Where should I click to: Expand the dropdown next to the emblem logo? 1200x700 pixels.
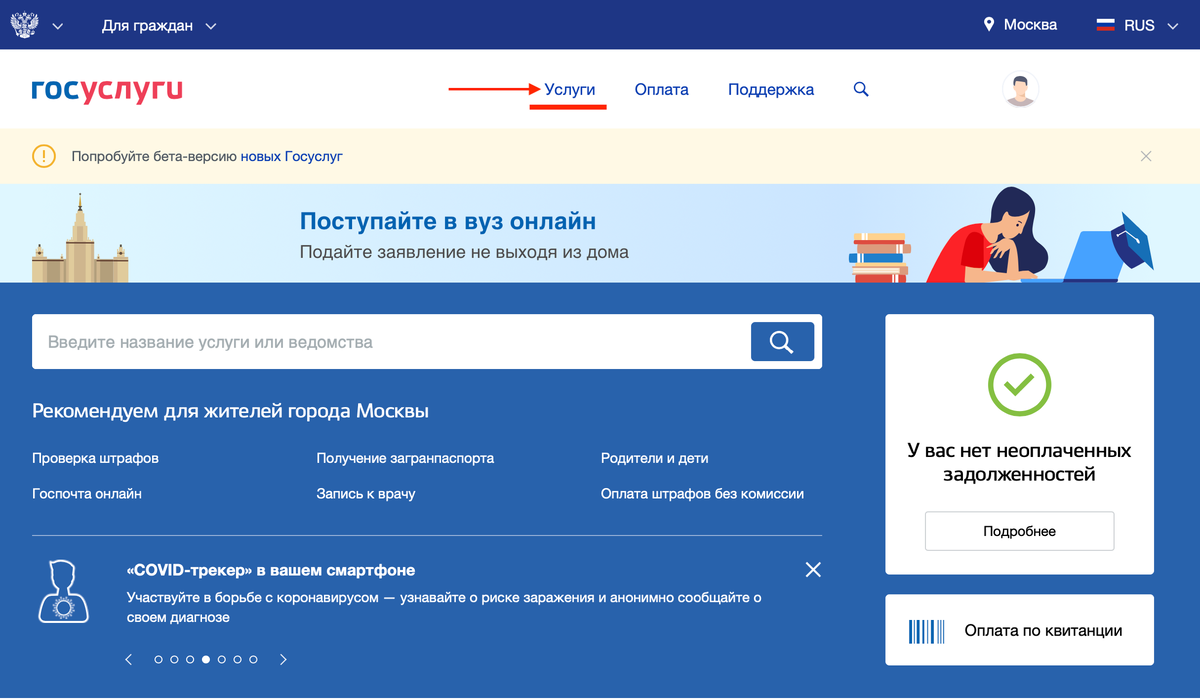pos(57,27)
